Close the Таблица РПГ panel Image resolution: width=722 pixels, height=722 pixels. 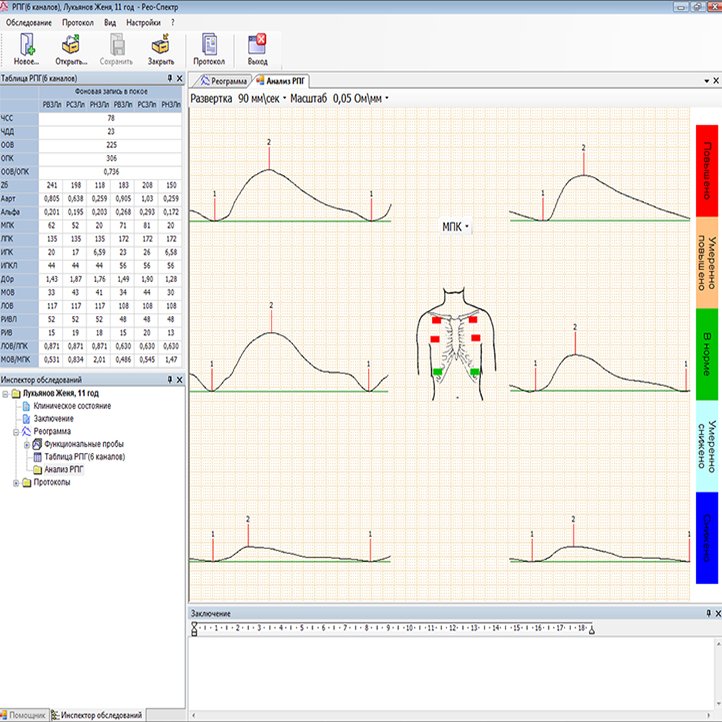tap(180, 78)
